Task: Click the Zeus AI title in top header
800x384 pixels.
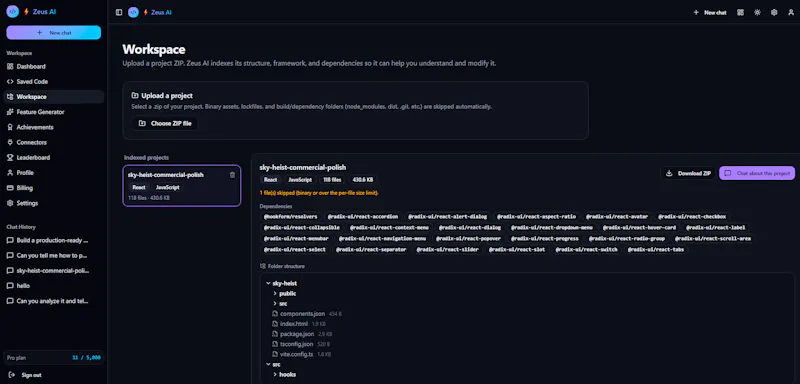Action: [161, 12]
